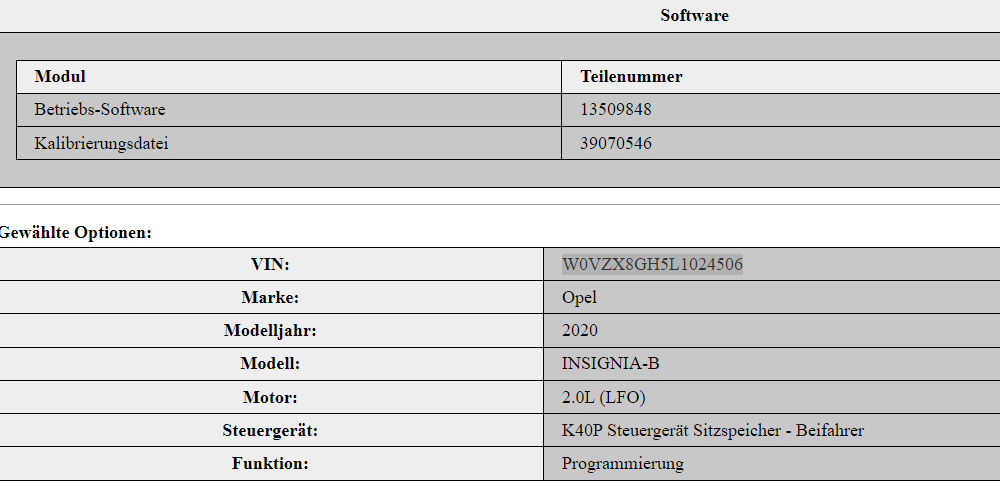
Task: Click the Steuergerät: row label
Action: coord(270,430)
